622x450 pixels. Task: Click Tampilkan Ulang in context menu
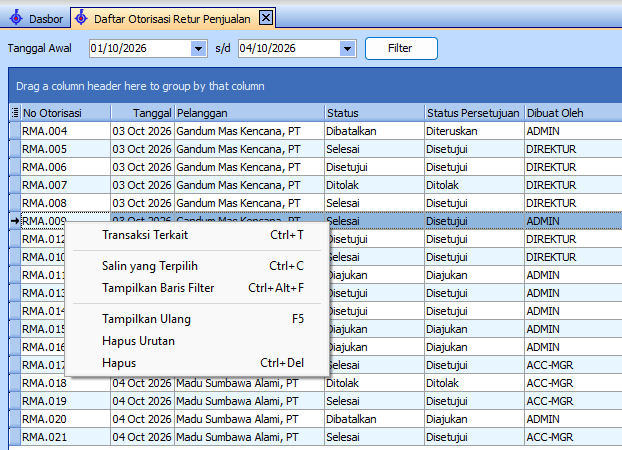coord(197,319)
